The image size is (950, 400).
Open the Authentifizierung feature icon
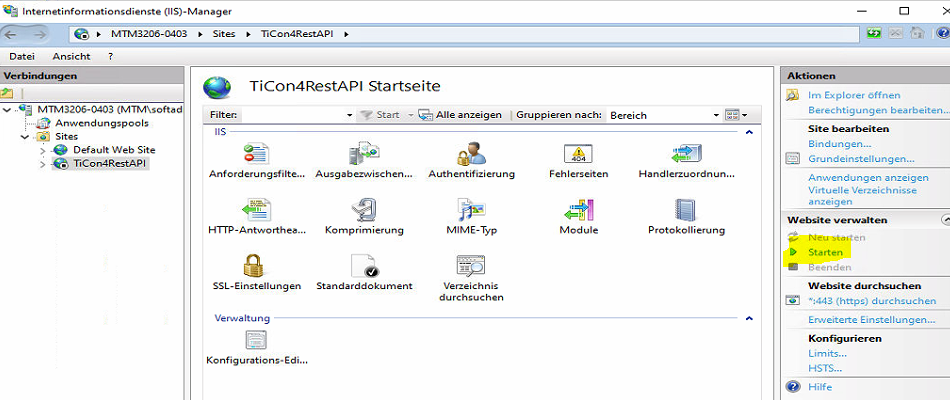pos(471,155)
